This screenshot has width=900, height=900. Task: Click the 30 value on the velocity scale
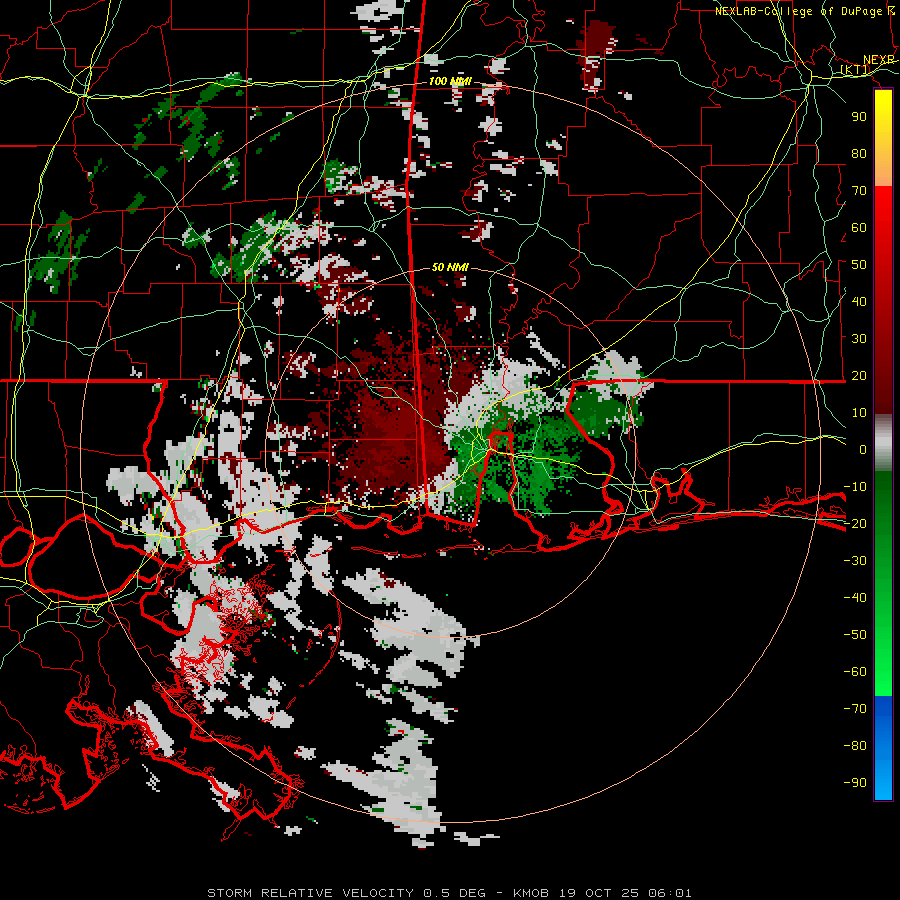(x=859, y=339)
